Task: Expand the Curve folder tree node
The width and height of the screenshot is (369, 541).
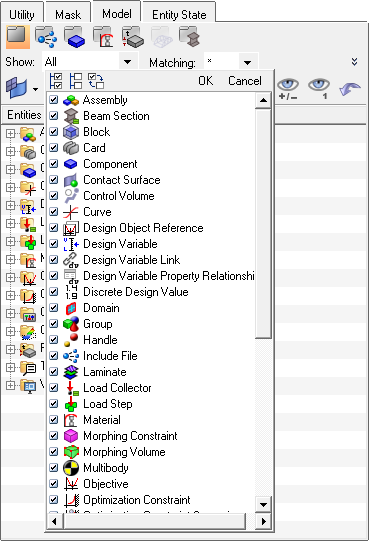Action: coord(10,187)
